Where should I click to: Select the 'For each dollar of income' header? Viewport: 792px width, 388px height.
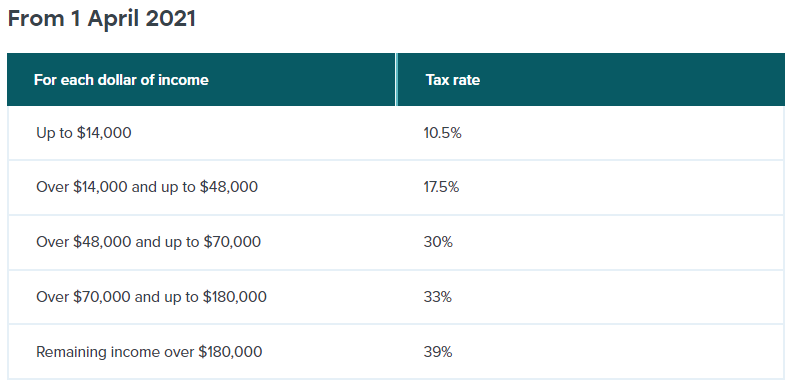121,80
